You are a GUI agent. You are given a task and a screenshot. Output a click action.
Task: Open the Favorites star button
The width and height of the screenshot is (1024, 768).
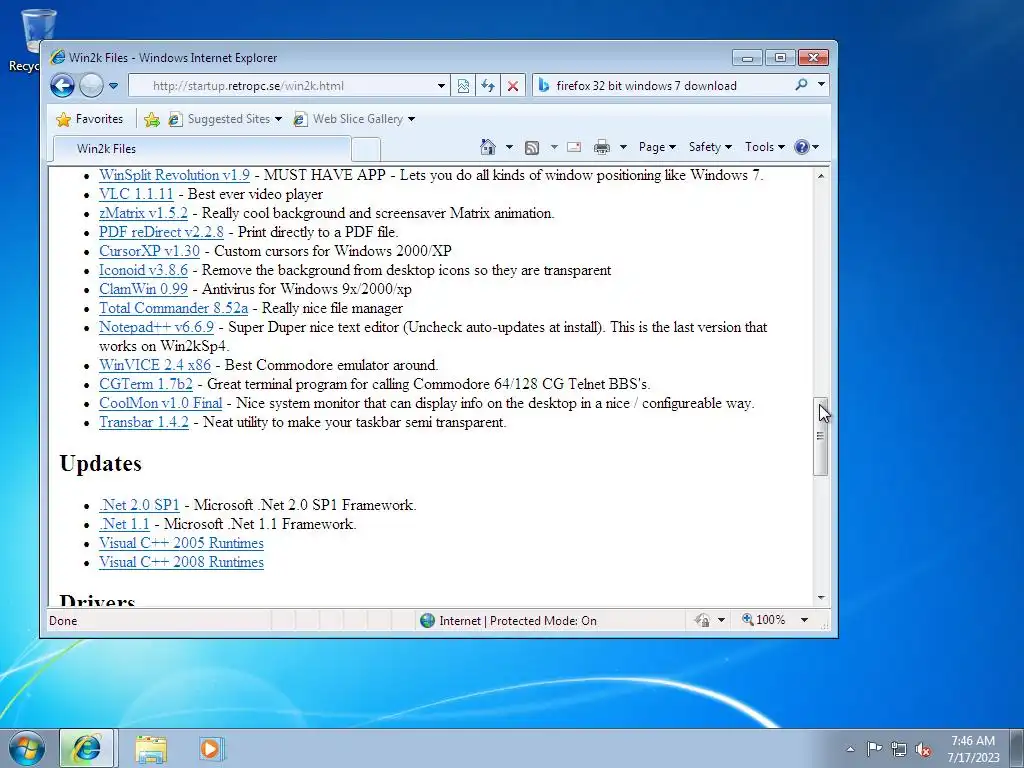(x=90, y=119)
